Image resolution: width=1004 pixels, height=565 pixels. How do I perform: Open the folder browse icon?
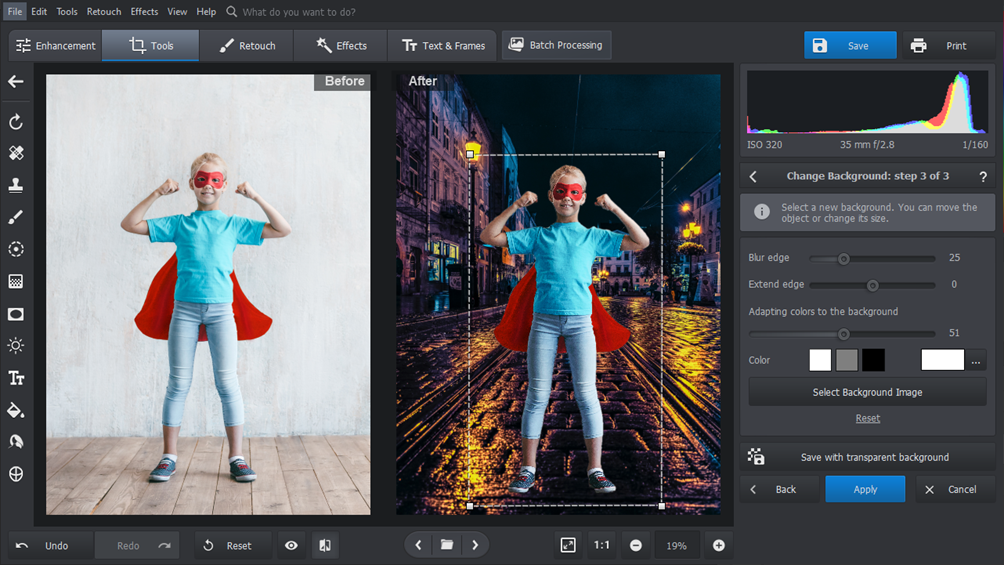pos(447,545)
